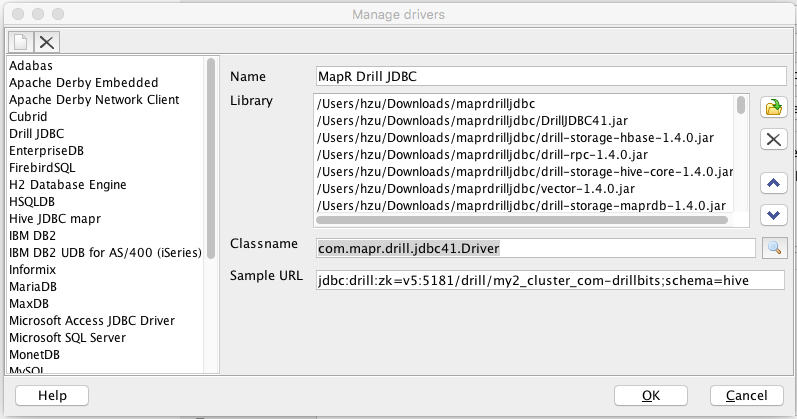Add library file with folder icon
The width and height of the screenshot is (797, 419).
point(774,107)
